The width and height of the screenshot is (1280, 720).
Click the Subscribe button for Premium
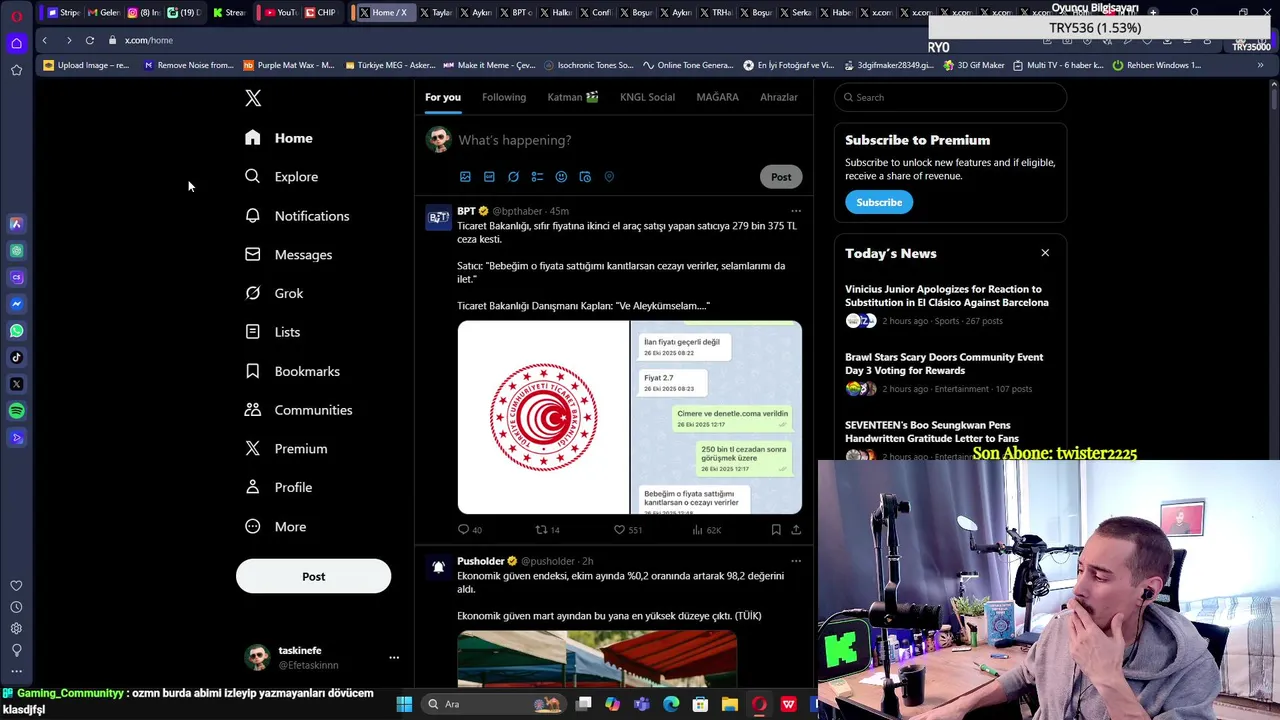click(x=879, y=202)
